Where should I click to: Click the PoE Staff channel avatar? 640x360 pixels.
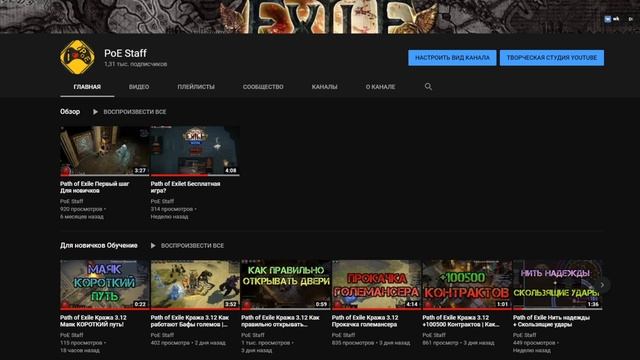77,57
